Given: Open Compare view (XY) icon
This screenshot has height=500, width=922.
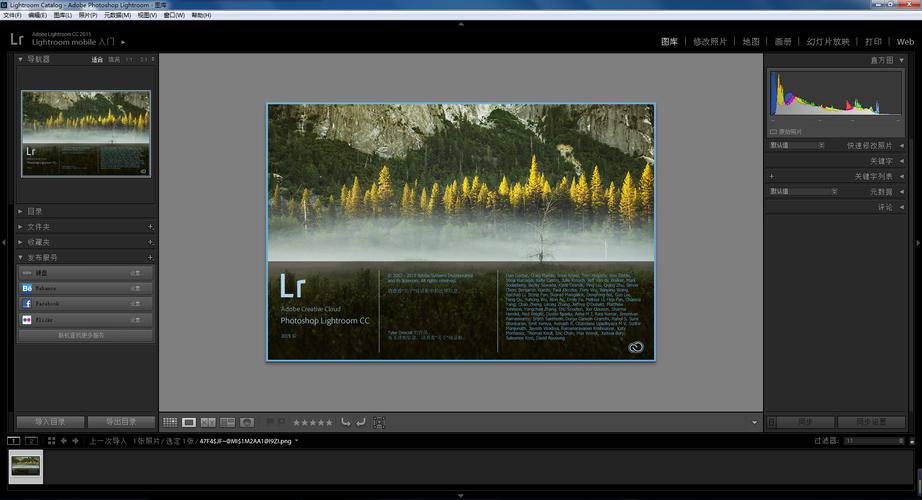Looking at the screenshot, I should 208,423.
